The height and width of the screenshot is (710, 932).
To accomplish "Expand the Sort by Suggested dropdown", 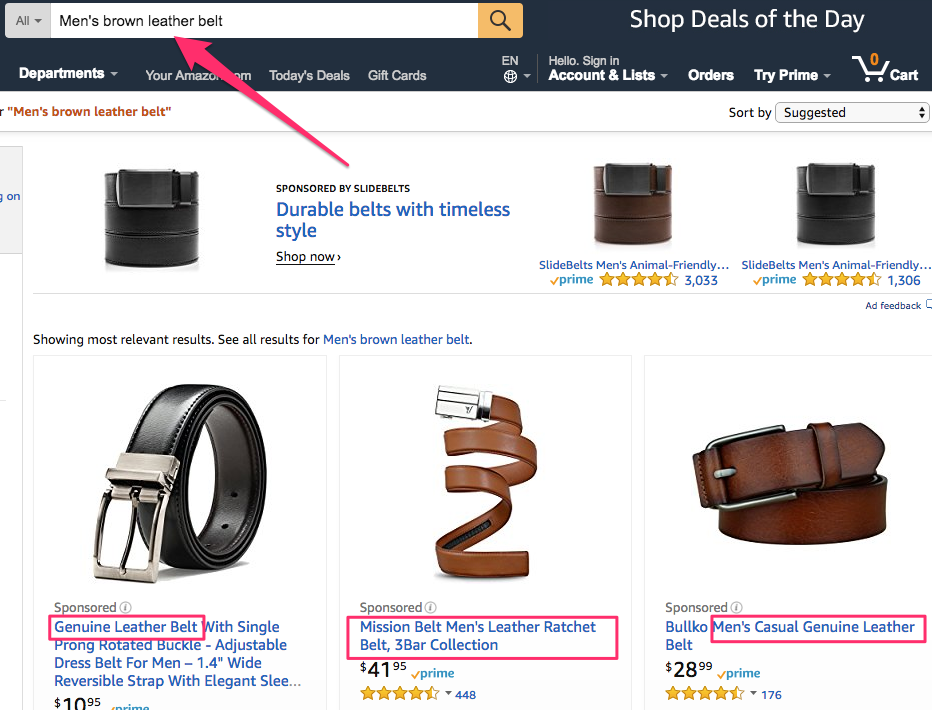I will [x=853, y=113].
